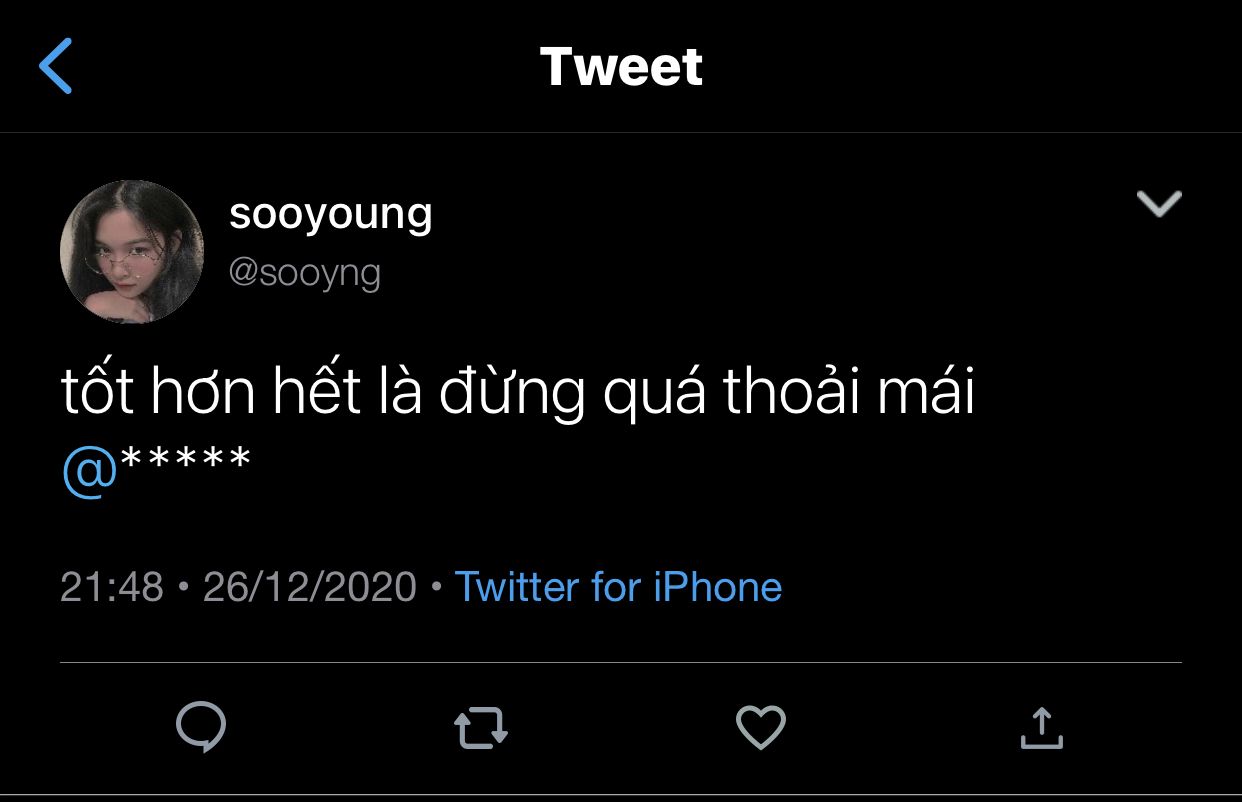Open the share tweet options
Screen dimensions: 1242x802
coord(1040,727)
